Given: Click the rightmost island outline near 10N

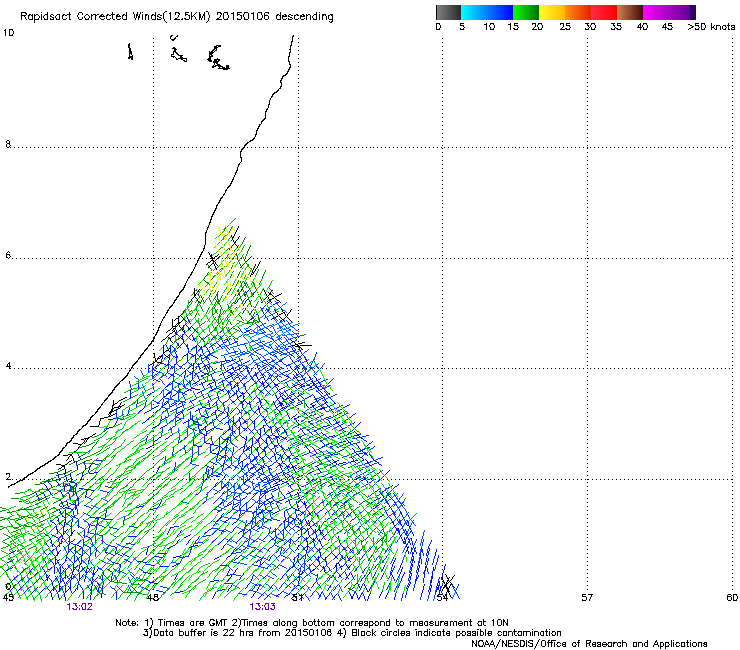Looking at the screenshot, I should [x=218, y=58].
